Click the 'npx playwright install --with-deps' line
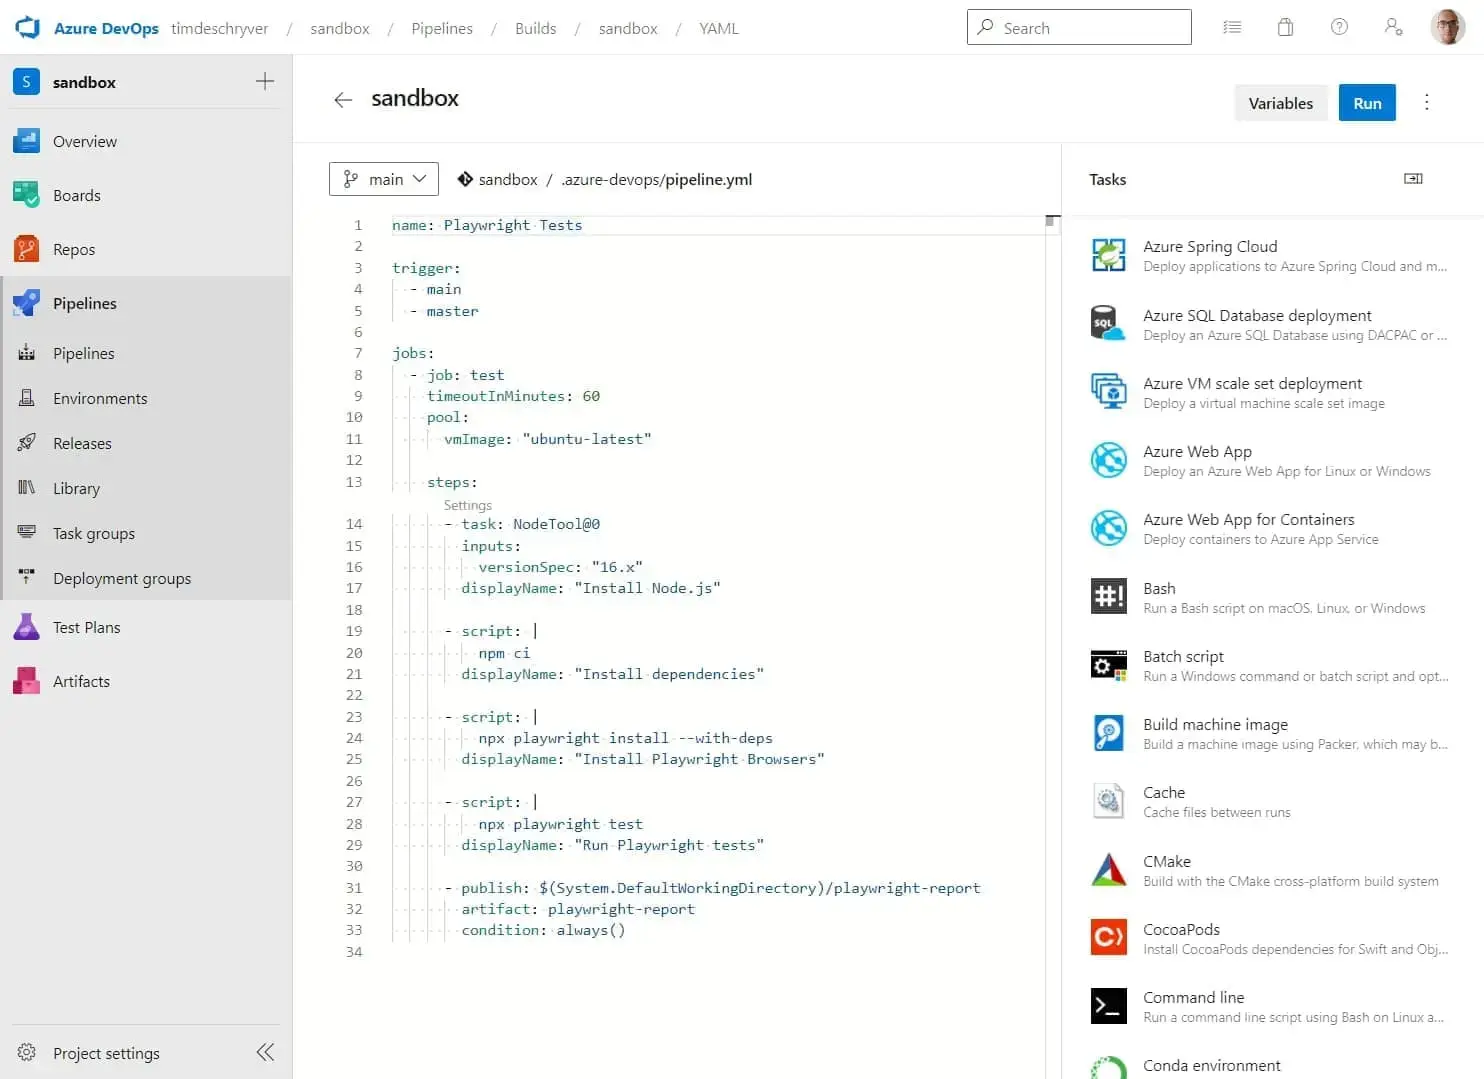 coord(625,738)
